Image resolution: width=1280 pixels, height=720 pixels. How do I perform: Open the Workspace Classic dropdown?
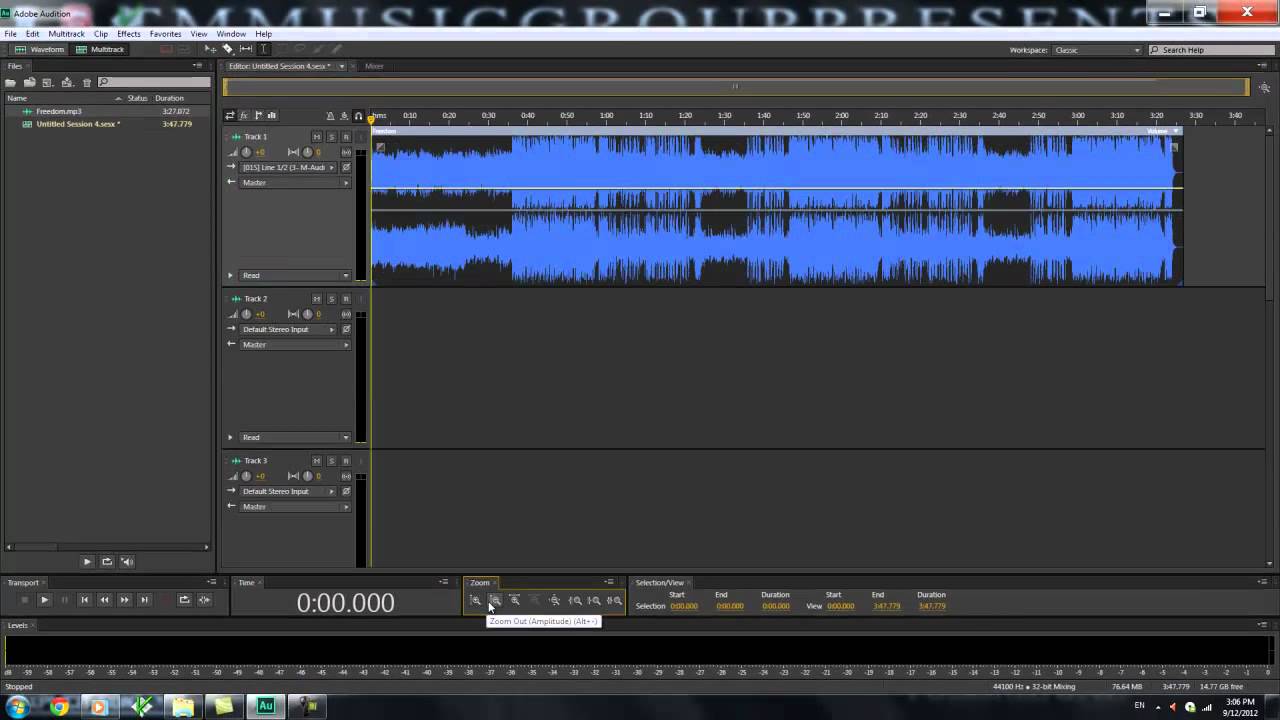click(x=1098, y=50)
